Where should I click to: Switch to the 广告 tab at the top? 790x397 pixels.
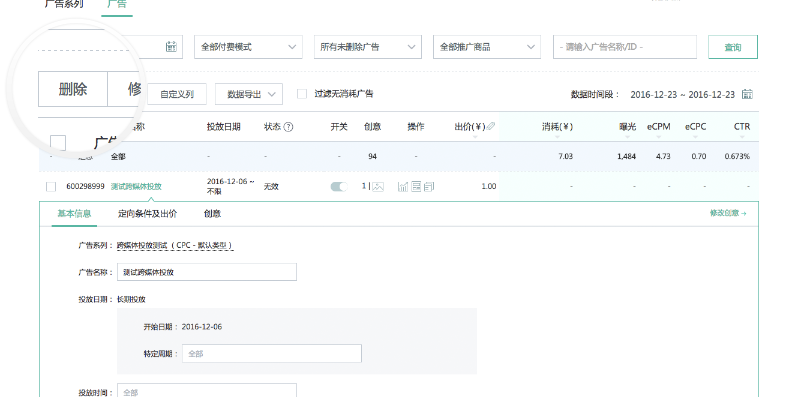(117, 4)
